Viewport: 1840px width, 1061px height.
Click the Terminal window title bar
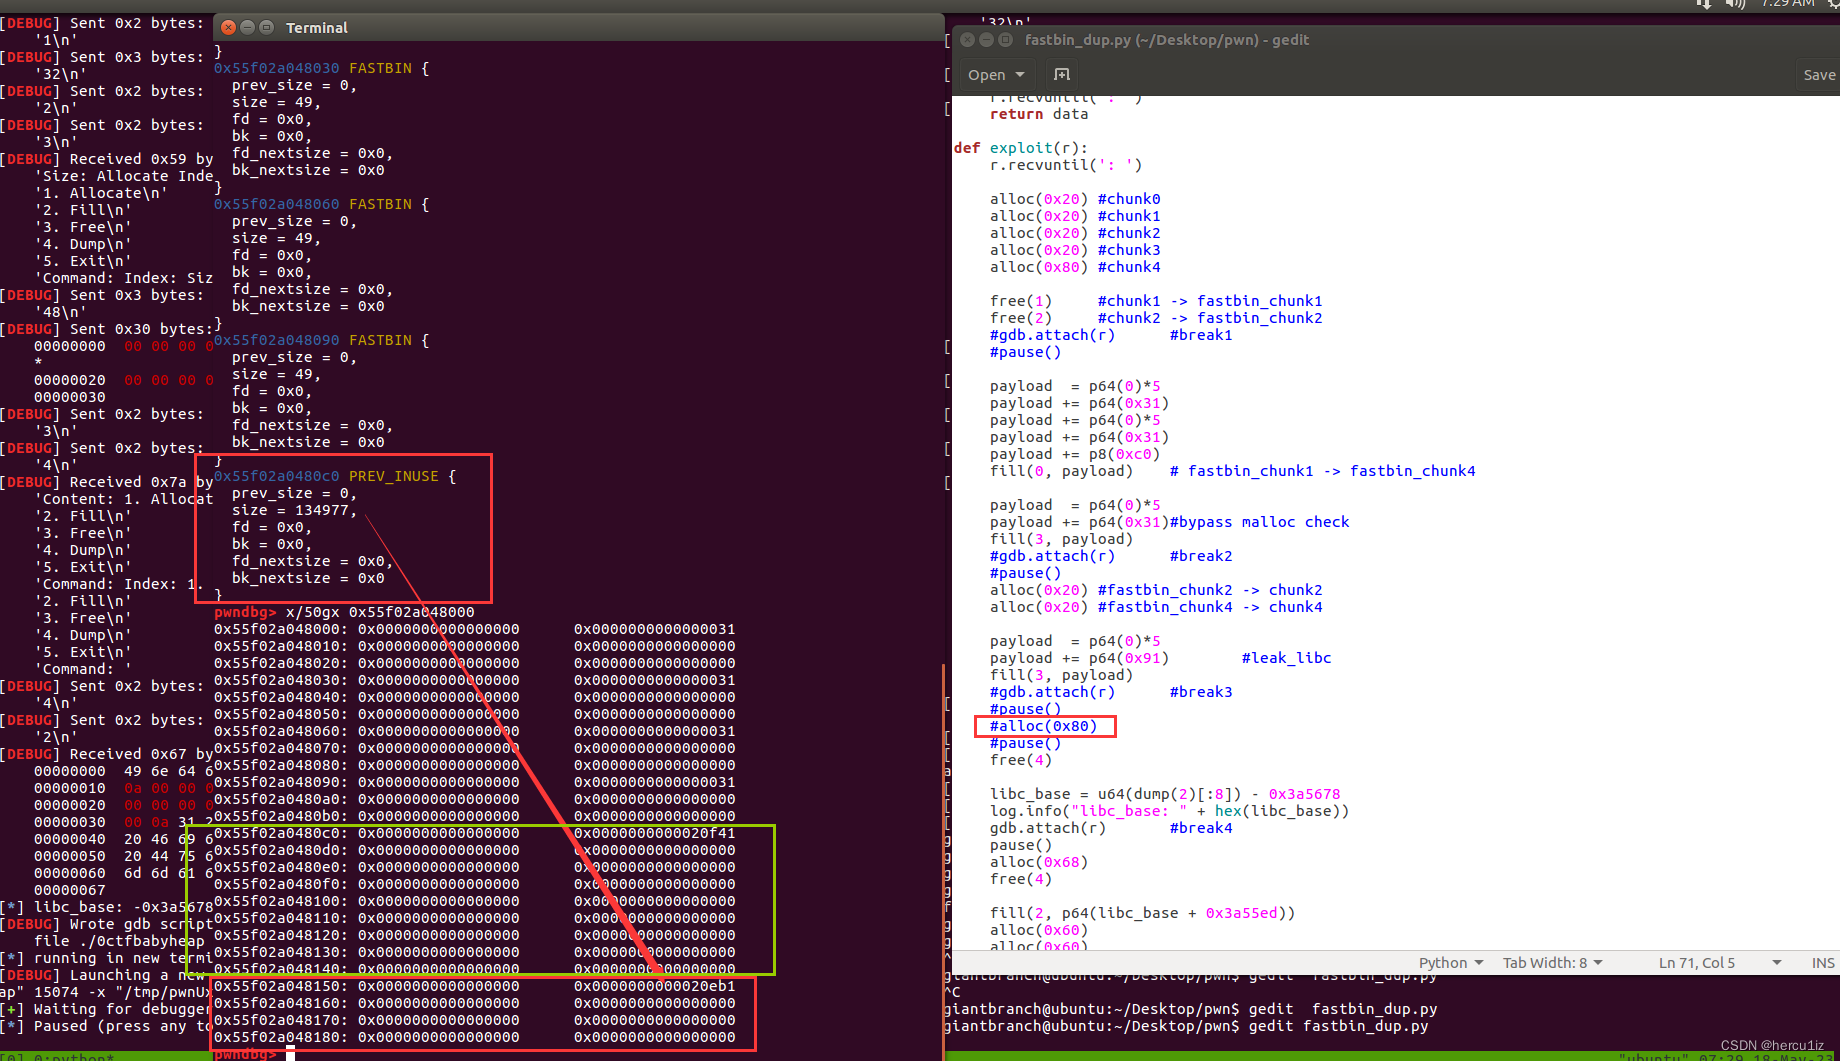click(580, 28)
